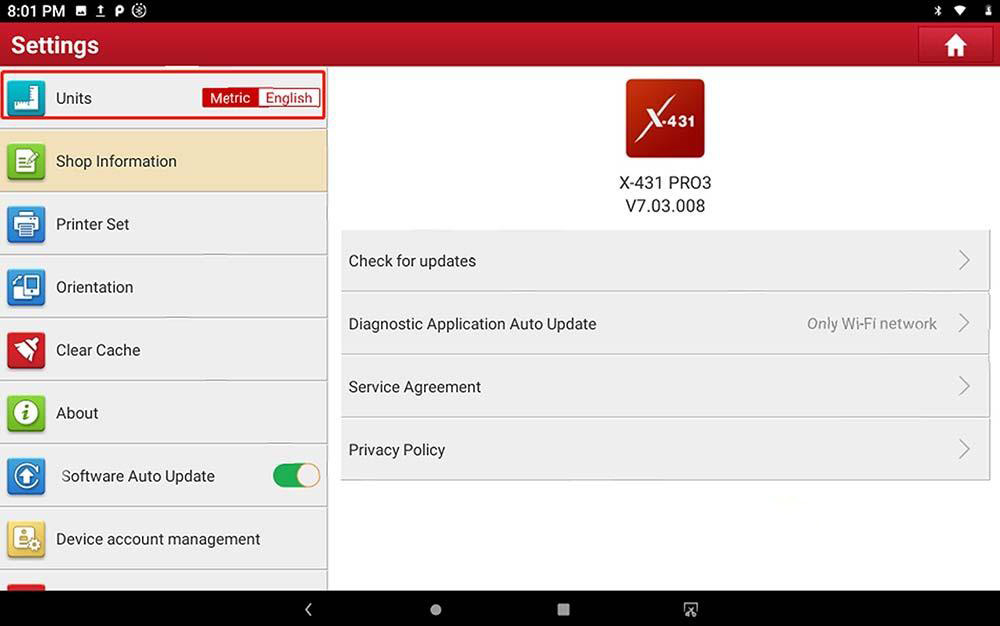Open Shop Information settings
Viewport: 1000px width, 626px height.
coord(163,161)
